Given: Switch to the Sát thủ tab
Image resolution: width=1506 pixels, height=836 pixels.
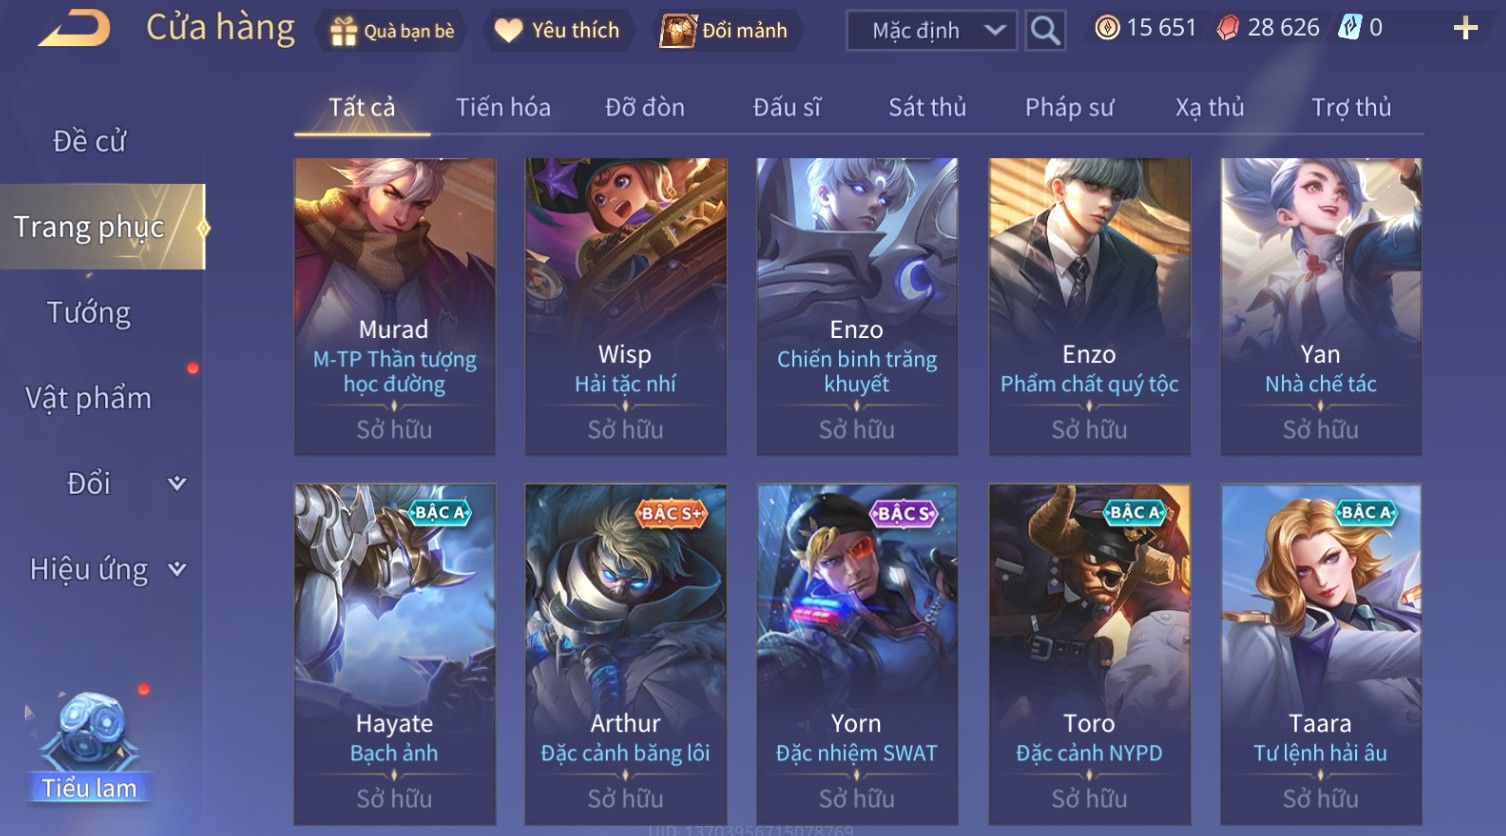Looking at the screenshot, I should [x=927, y=107].
